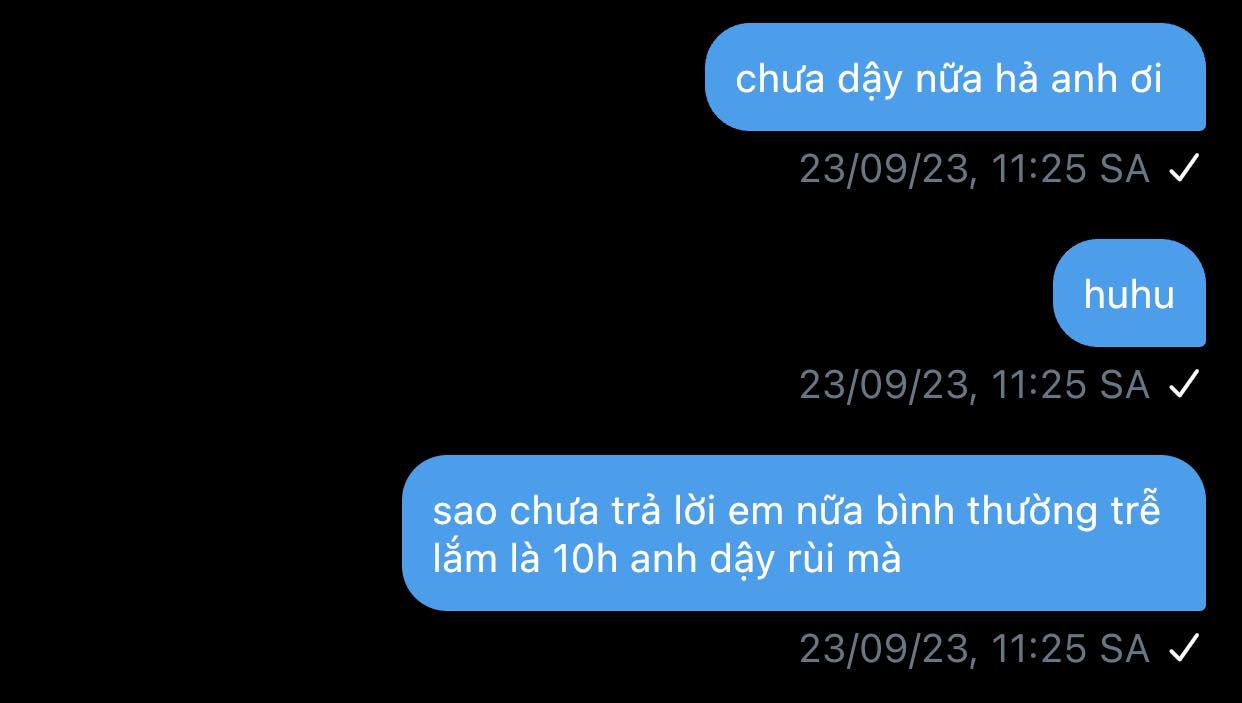This screenshot has height=703, width=1242.
Task: Click the time "11:25 SA" under the "huhu" bubble
Action: [x=1071, y=384]
